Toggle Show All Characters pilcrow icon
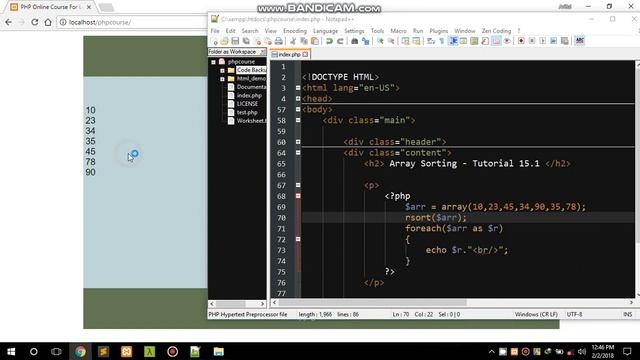Viewport: 640px width, 360px height. pyautogui.click(x=442, y=41)
